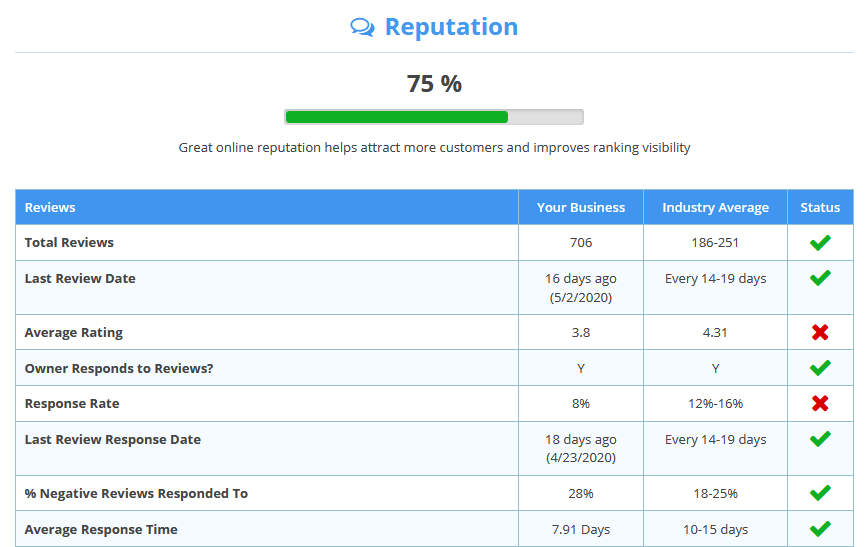This screenshot has width=867, height=547.
Task: Select the Average Rating row label
Action: 74,332
